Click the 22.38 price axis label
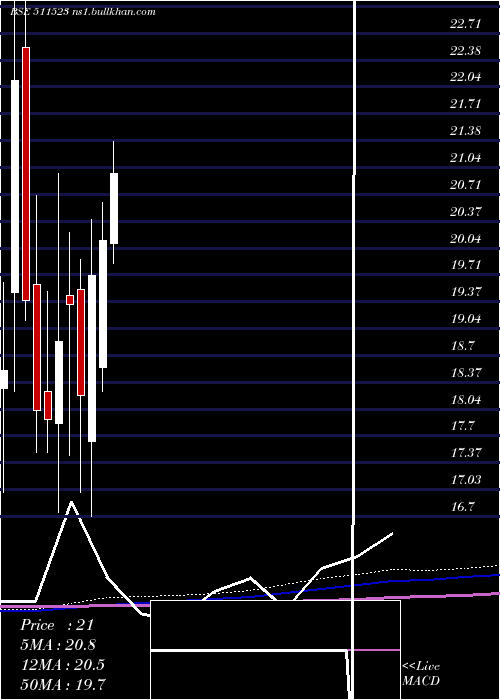Screen dimensions: 500x700 [466, 50]
